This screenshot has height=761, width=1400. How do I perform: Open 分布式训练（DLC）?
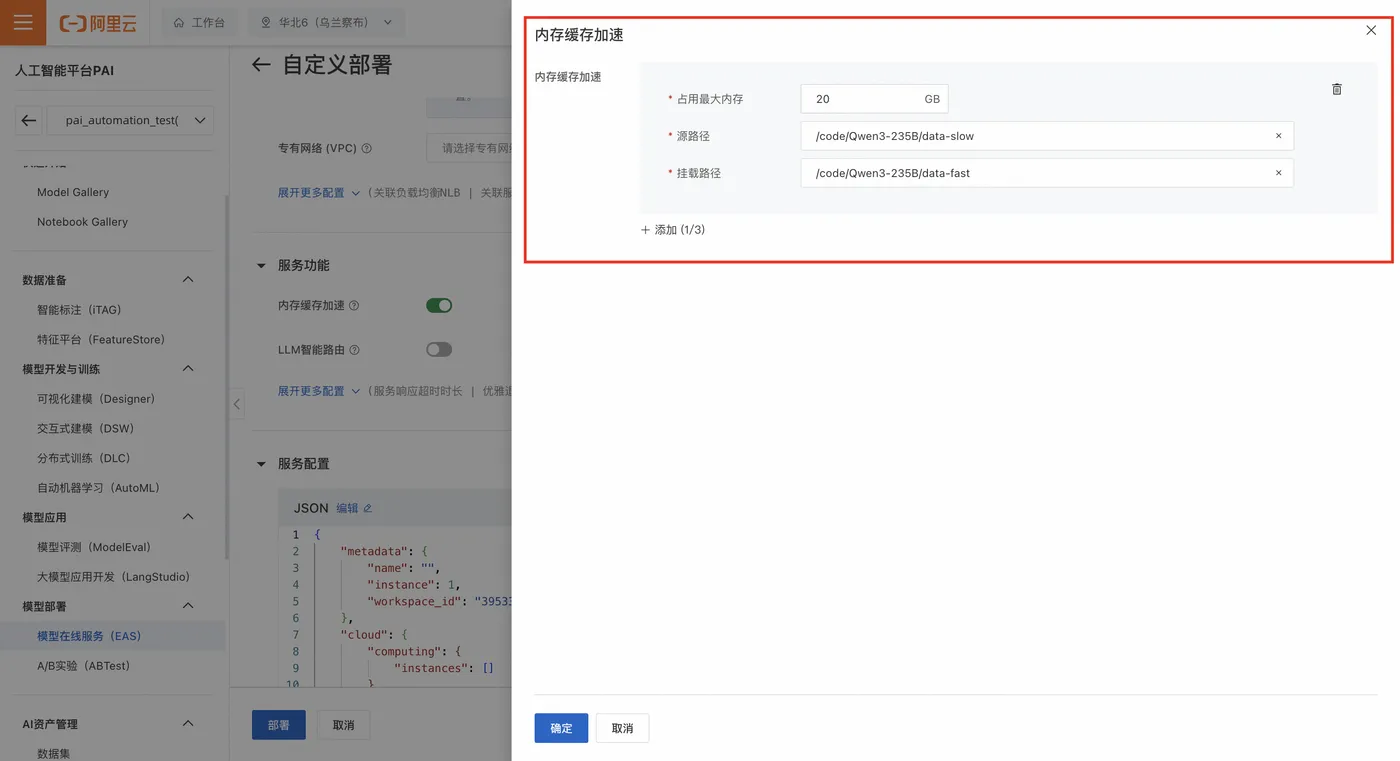pos(83,458)
